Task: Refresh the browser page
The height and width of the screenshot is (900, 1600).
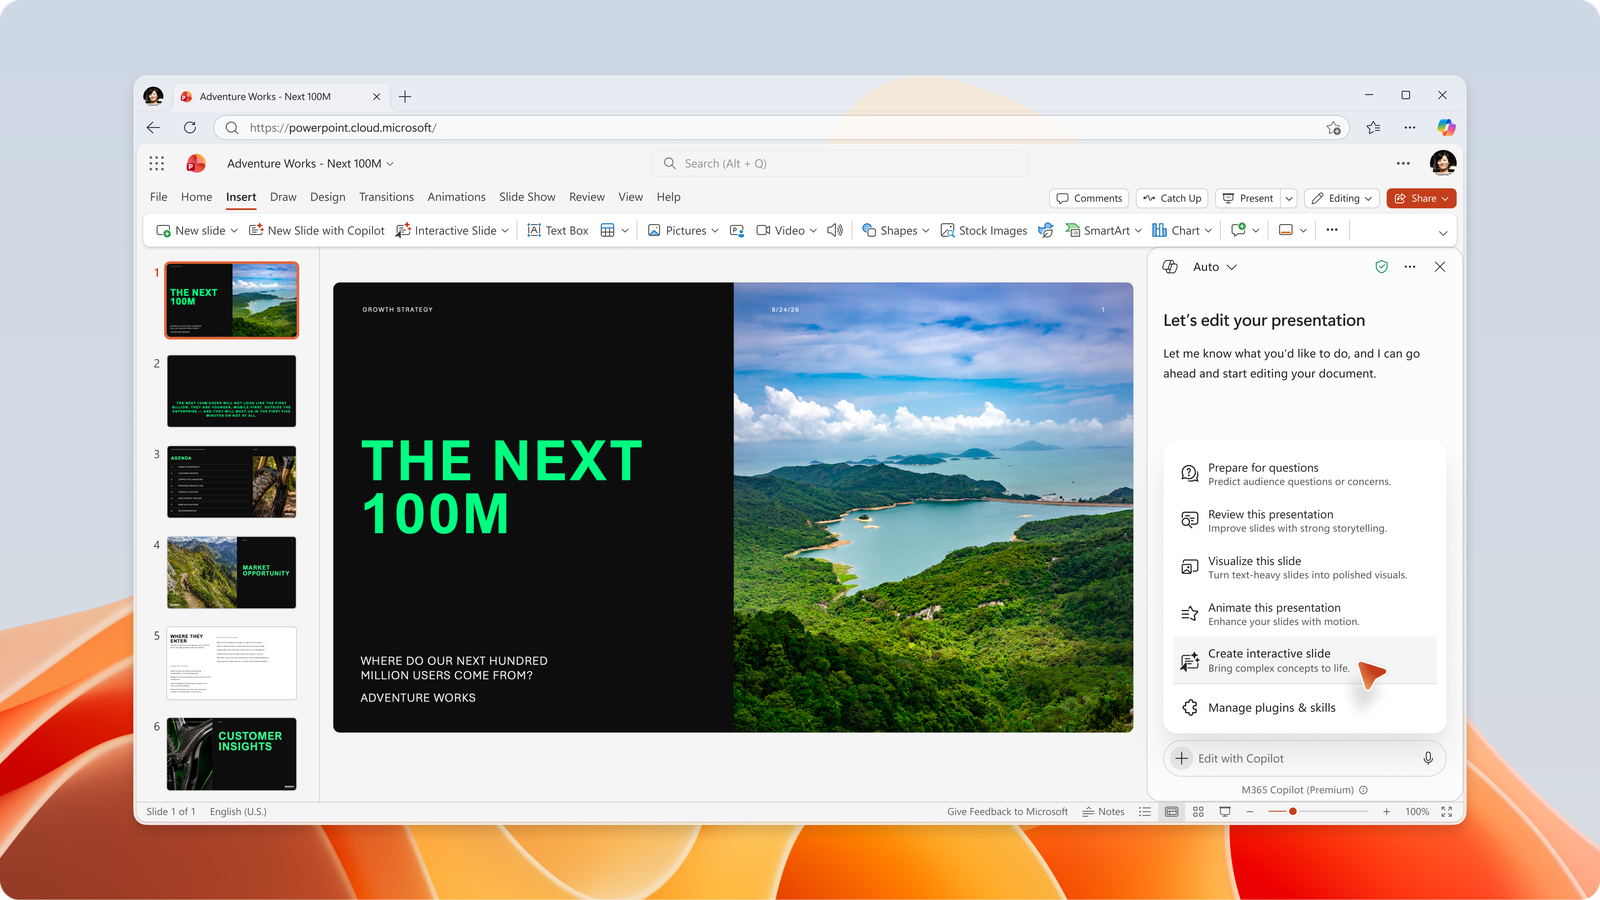Action: (190, 127)
